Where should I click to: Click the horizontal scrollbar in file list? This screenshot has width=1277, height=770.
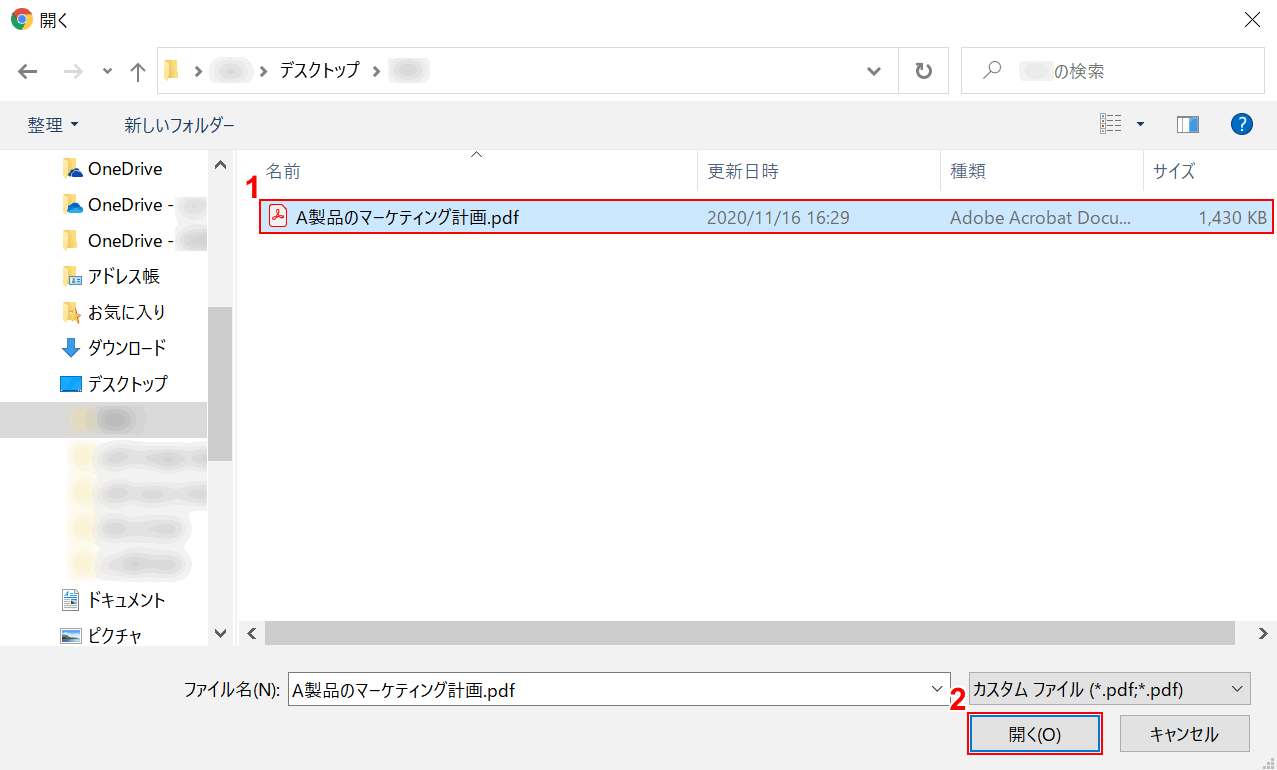tap(750, 633)
